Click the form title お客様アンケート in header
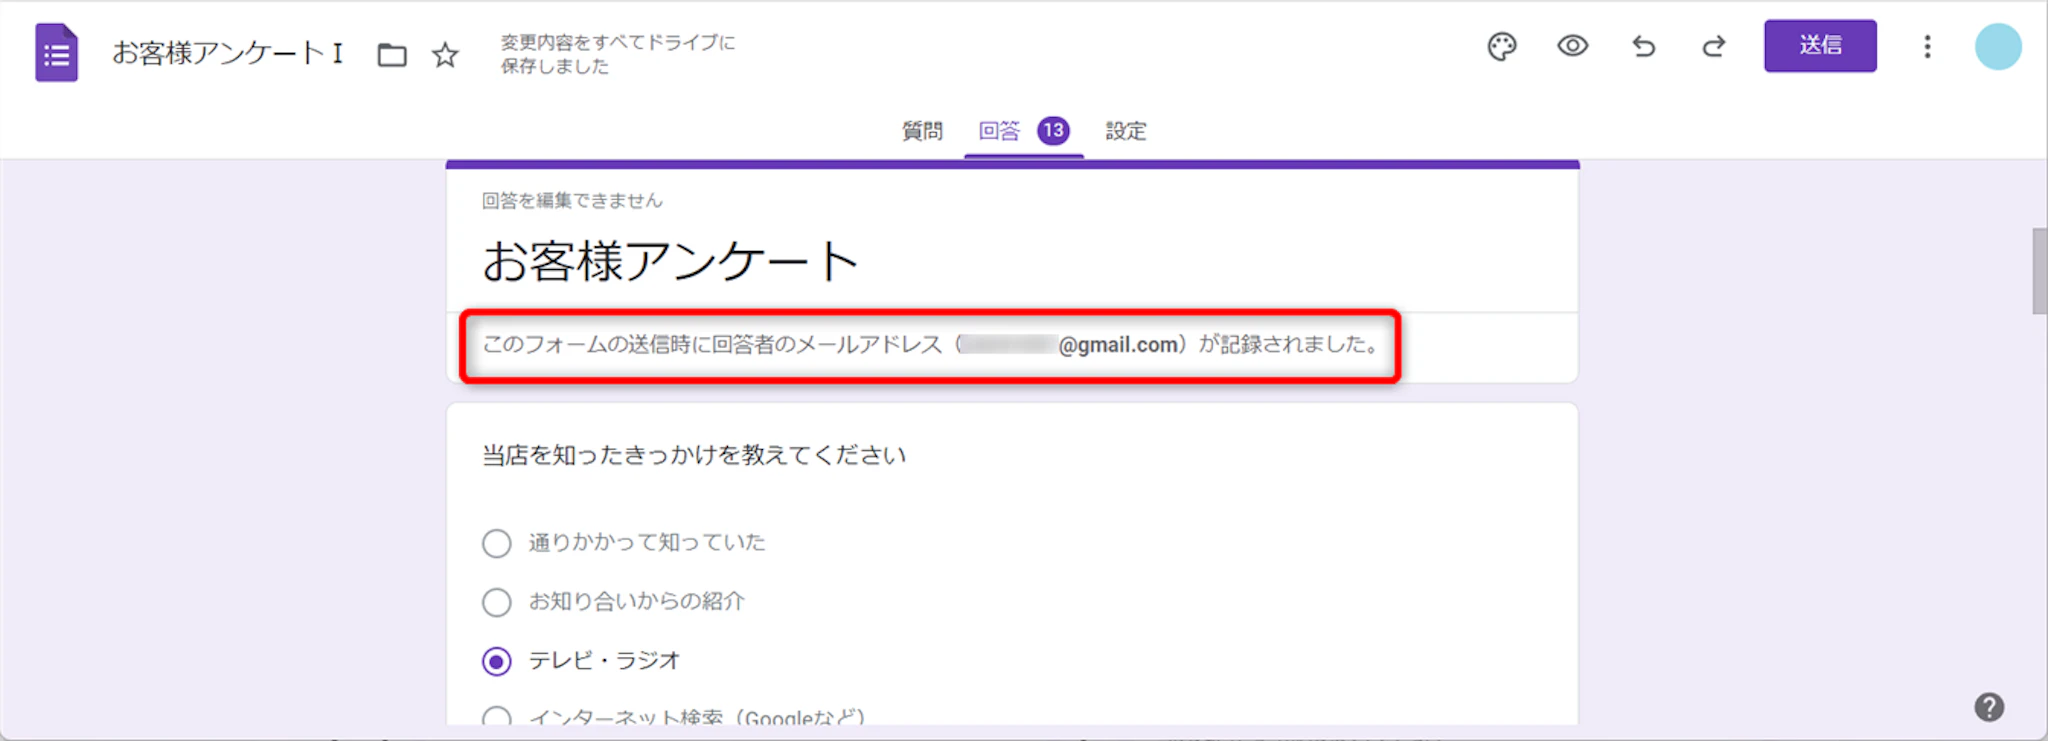The image size is (2048, 741). pyautogui.click(x=227, y=53)
